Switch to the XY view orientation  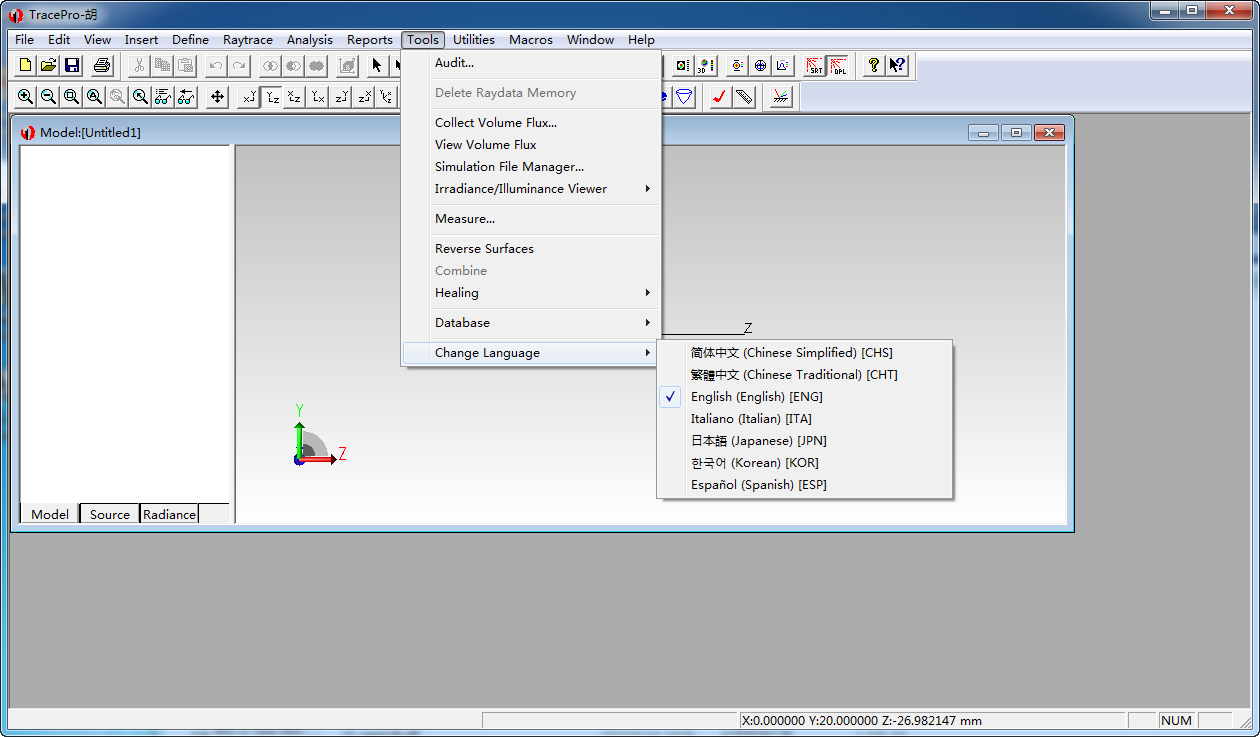[x=249, y=97]
